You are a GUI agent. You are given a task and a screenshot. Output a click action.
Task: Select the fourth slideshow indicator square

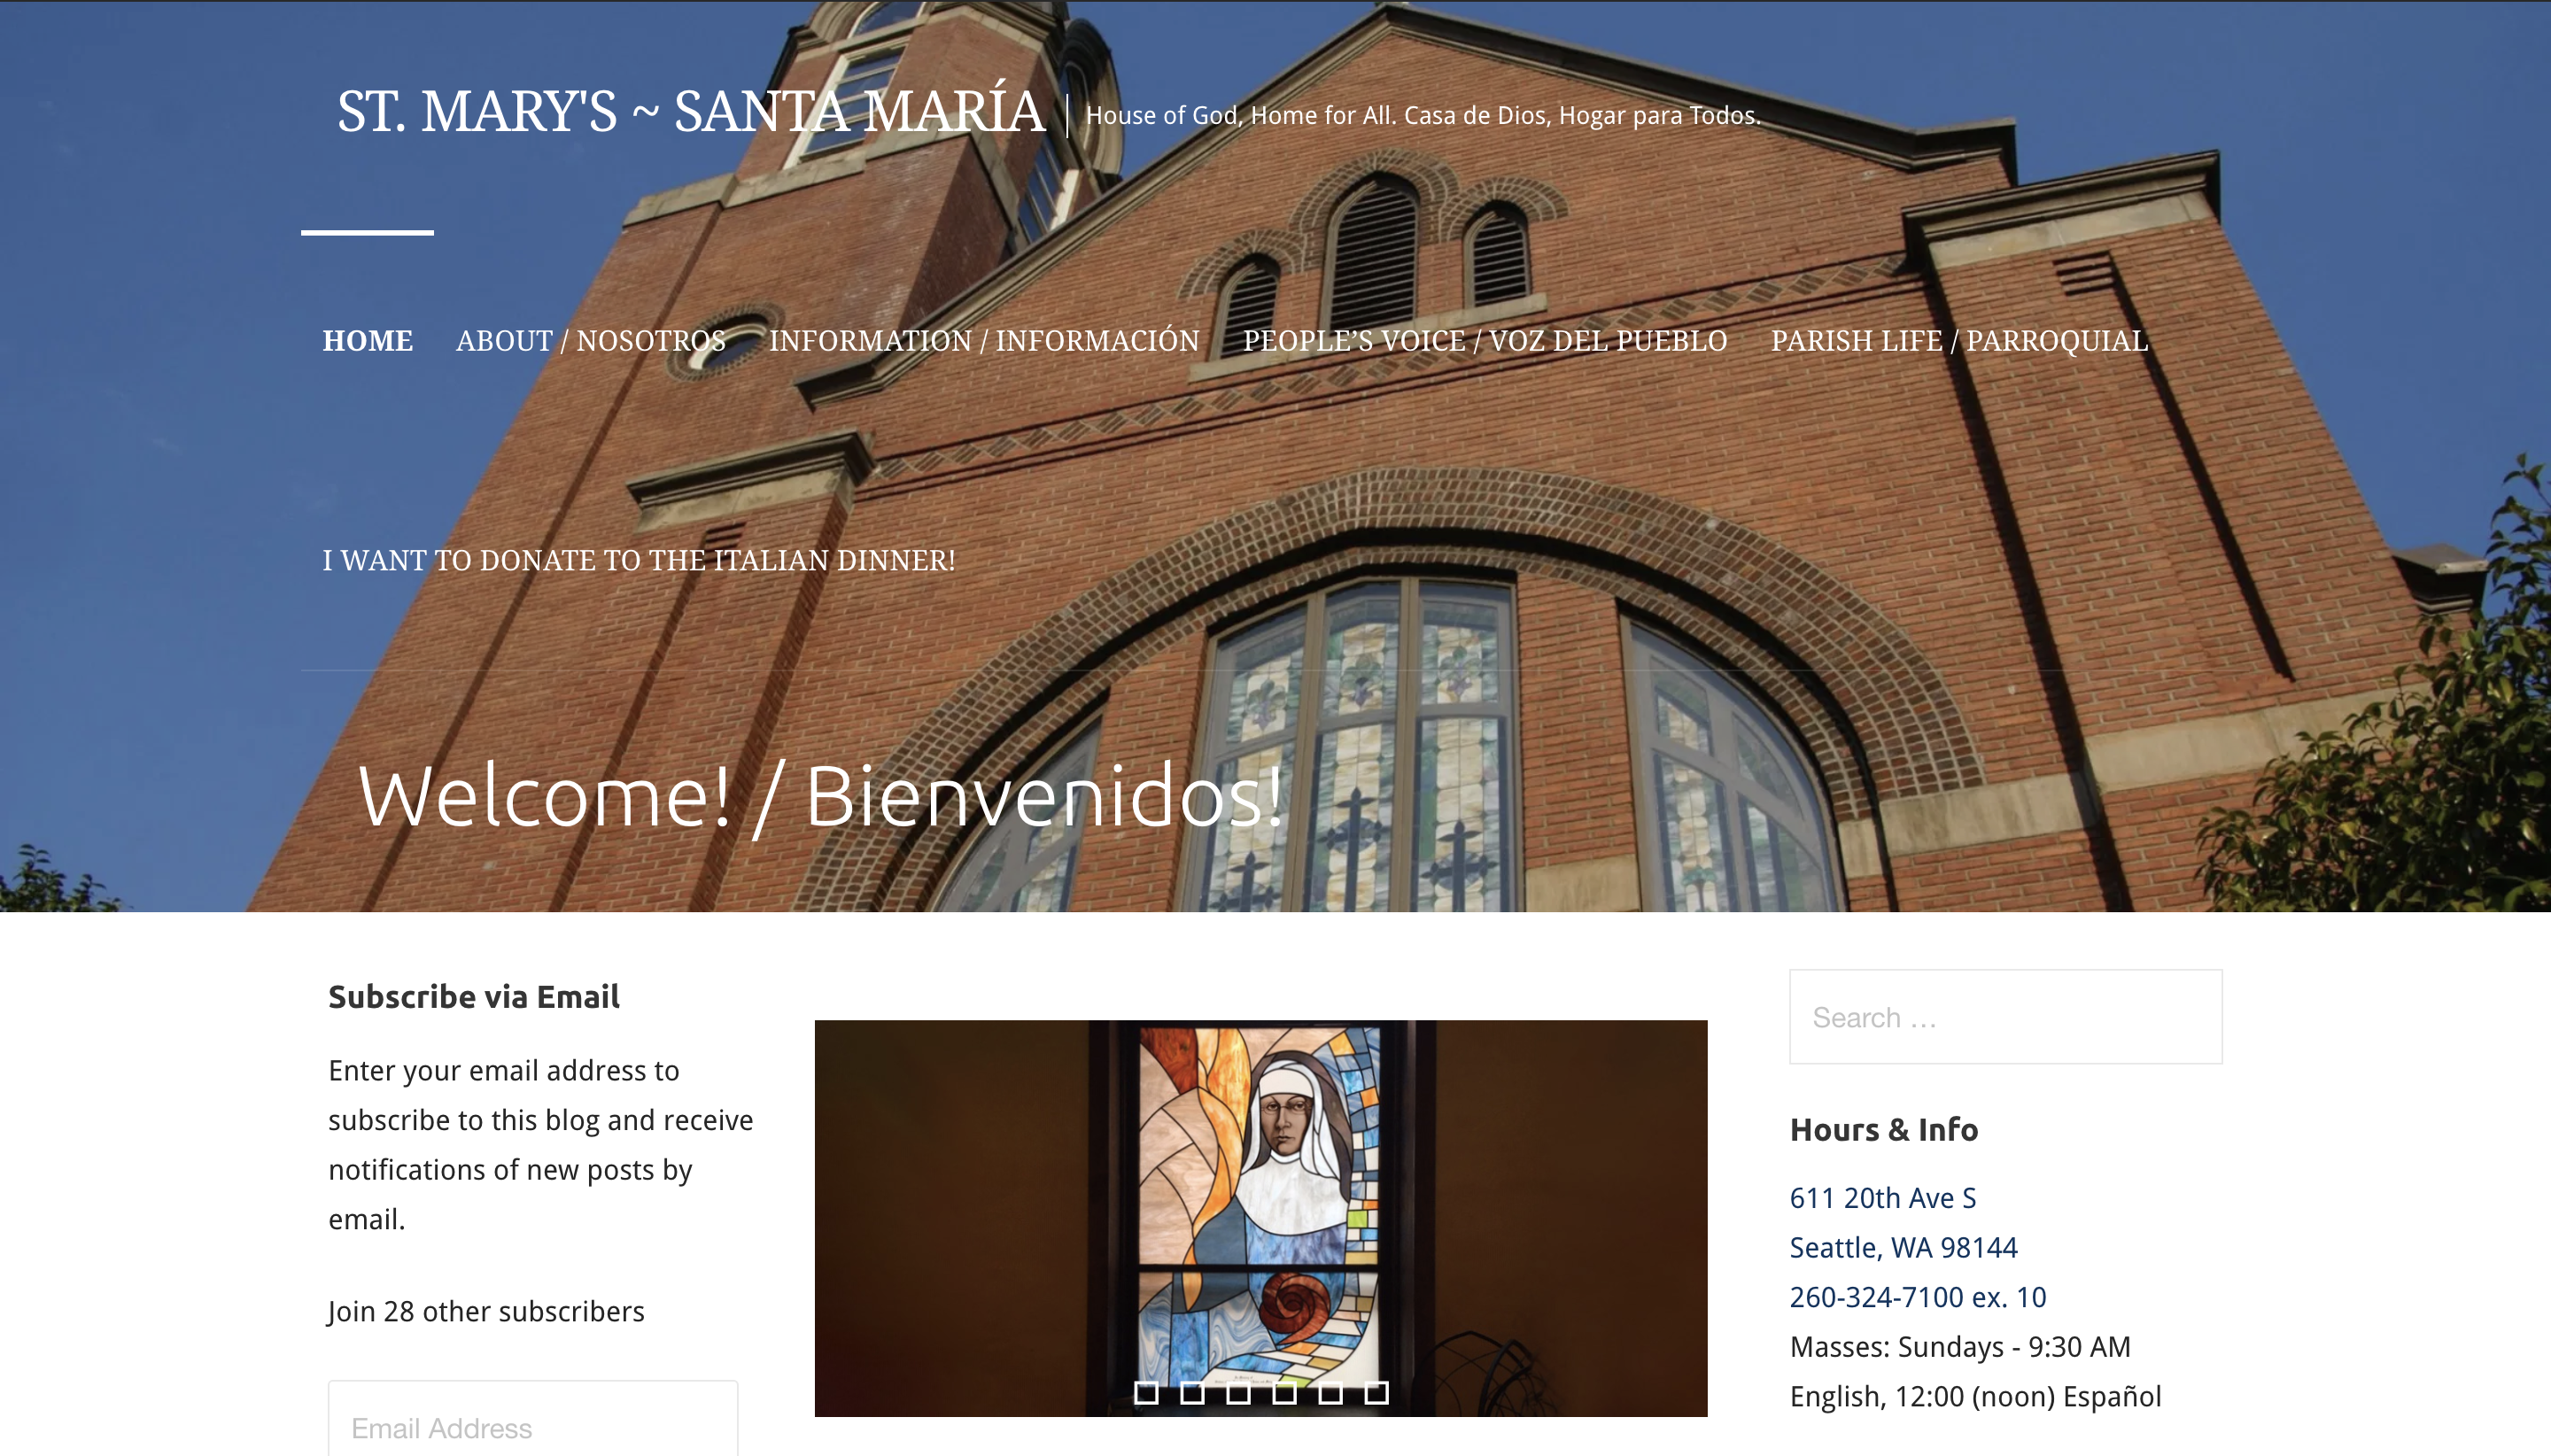[x=1284, y=1392]
